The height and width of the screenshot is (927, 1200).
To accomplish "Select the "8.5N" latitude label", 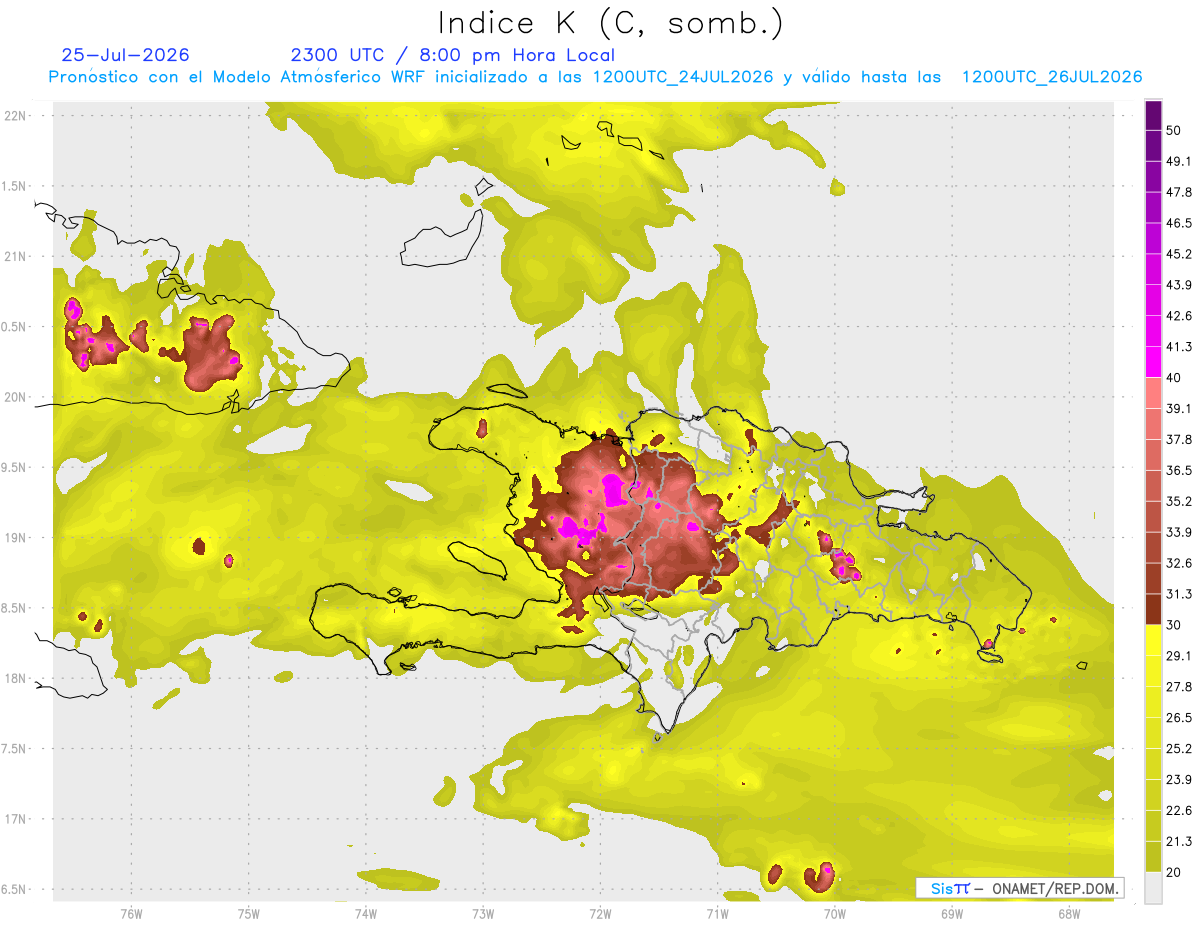I will (x=15, y=609).
